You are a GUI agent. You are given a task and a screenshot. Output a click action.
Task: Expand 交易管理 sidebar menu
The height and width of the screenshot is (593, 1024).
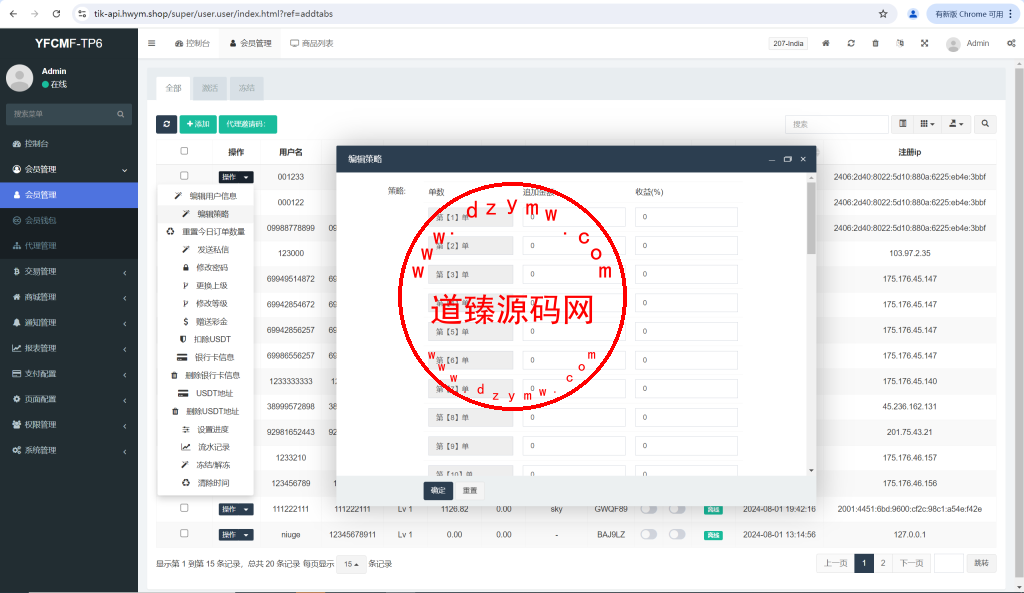69,272
